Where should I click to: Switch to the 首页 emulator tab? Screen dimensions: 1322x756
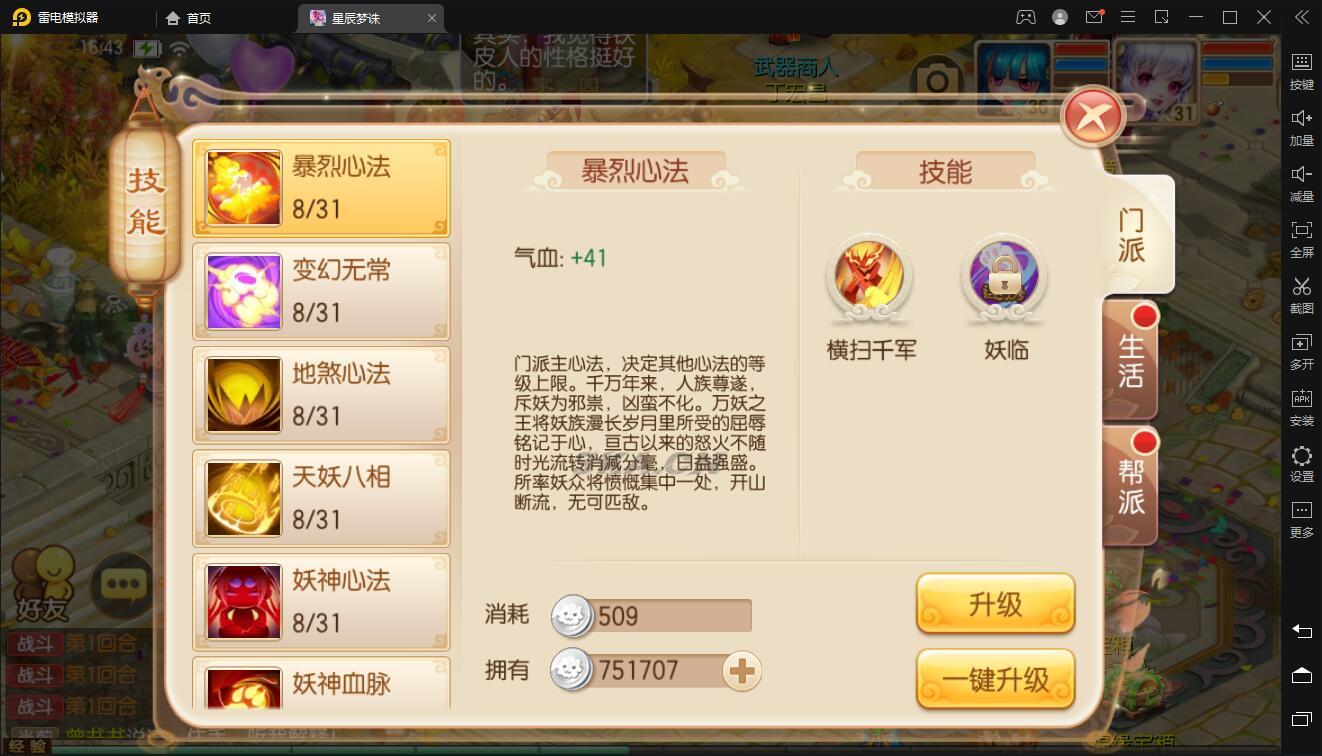(x=189, y=18)
